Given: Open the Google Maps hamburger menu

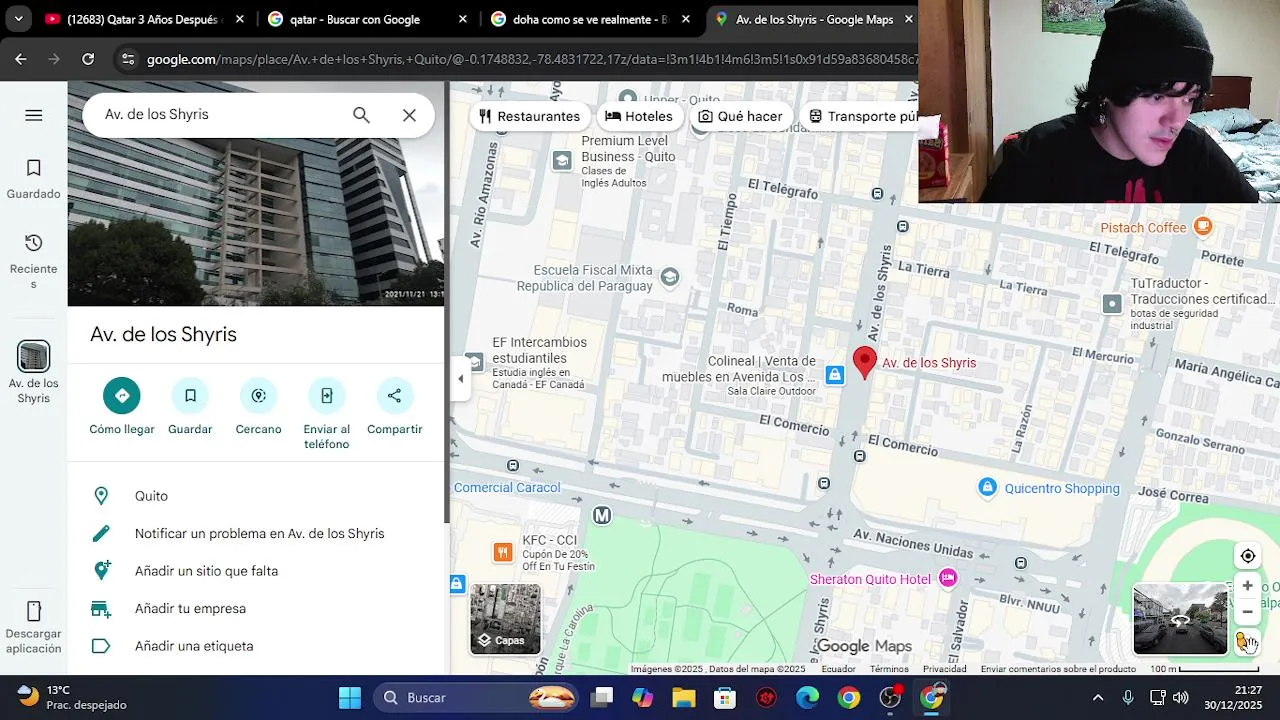Looking at the screenshot, I should tap(33, 115).
